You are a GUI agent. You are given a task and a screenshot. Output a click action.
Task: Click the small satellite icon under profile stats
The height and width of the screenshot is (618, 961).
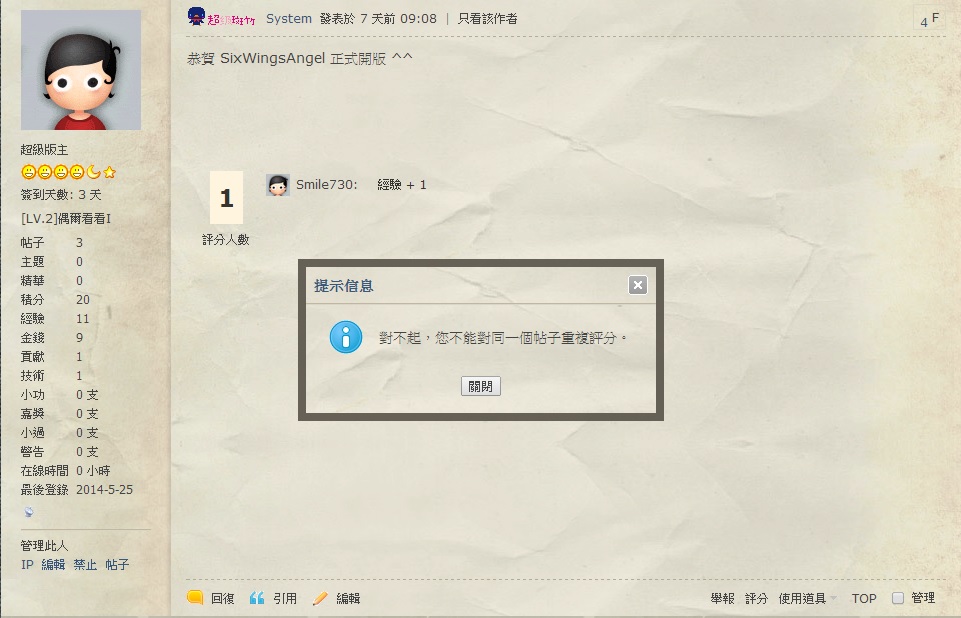(29, 511)
